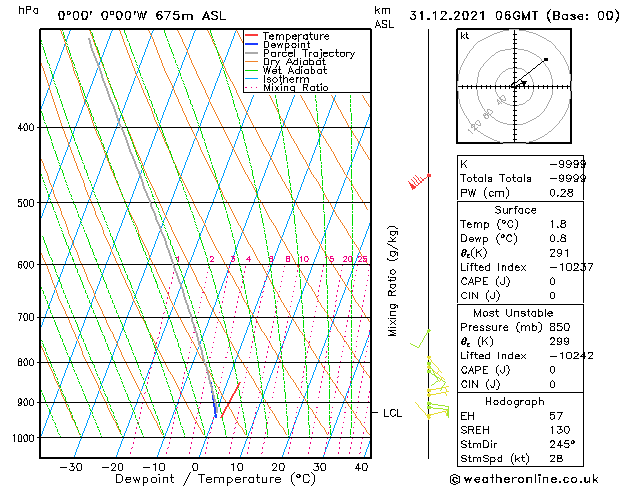Click the 800 hPa pressure label
The height and width of the screenshot is (486, 629).
(26, 362)
